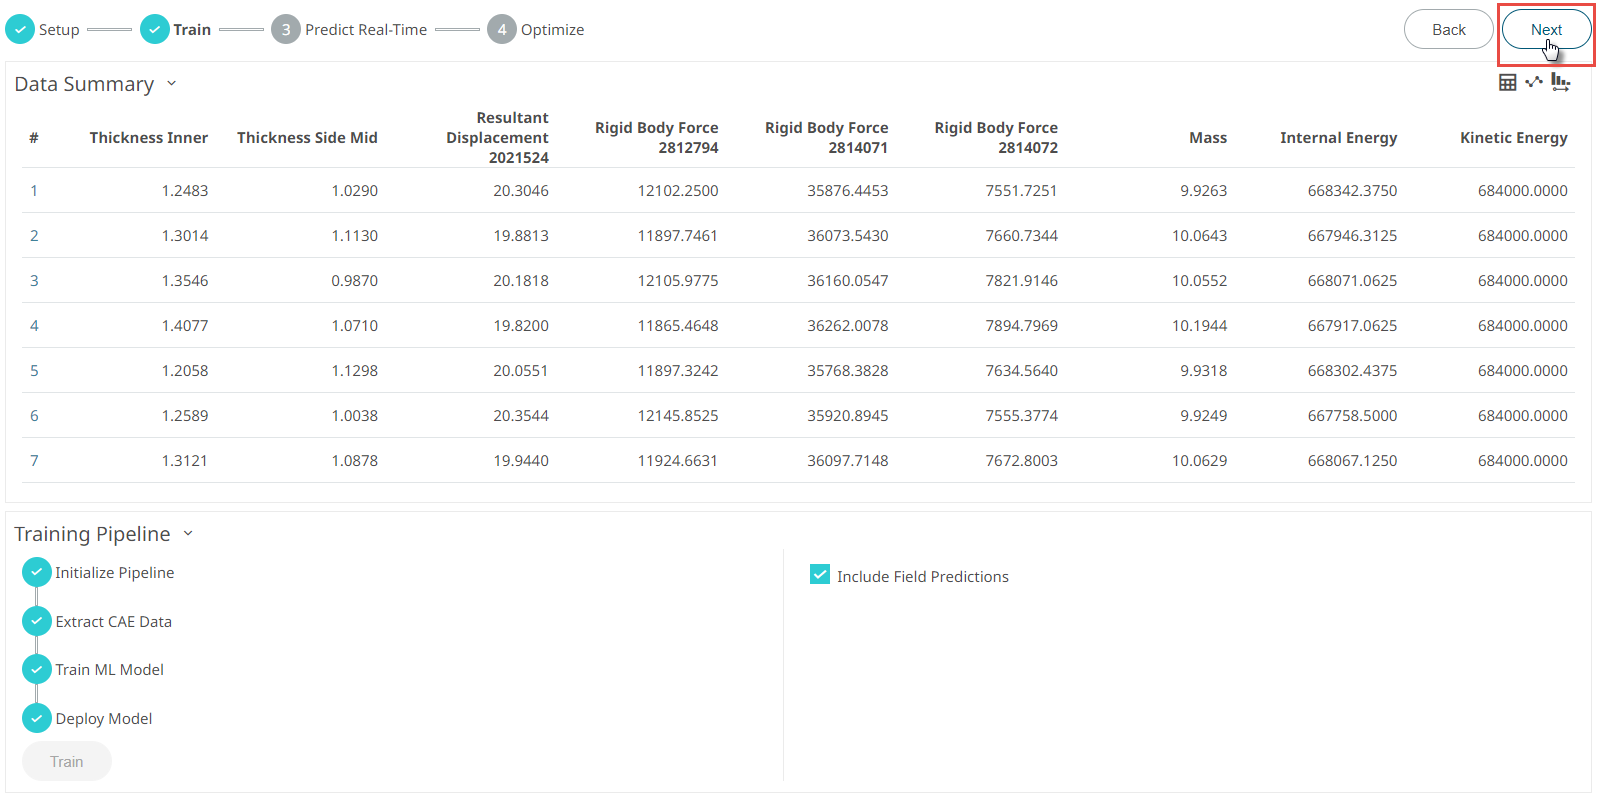Select the Train step checkmark circle
This screenshot has height=797, width=1597.
click(154, 30)
